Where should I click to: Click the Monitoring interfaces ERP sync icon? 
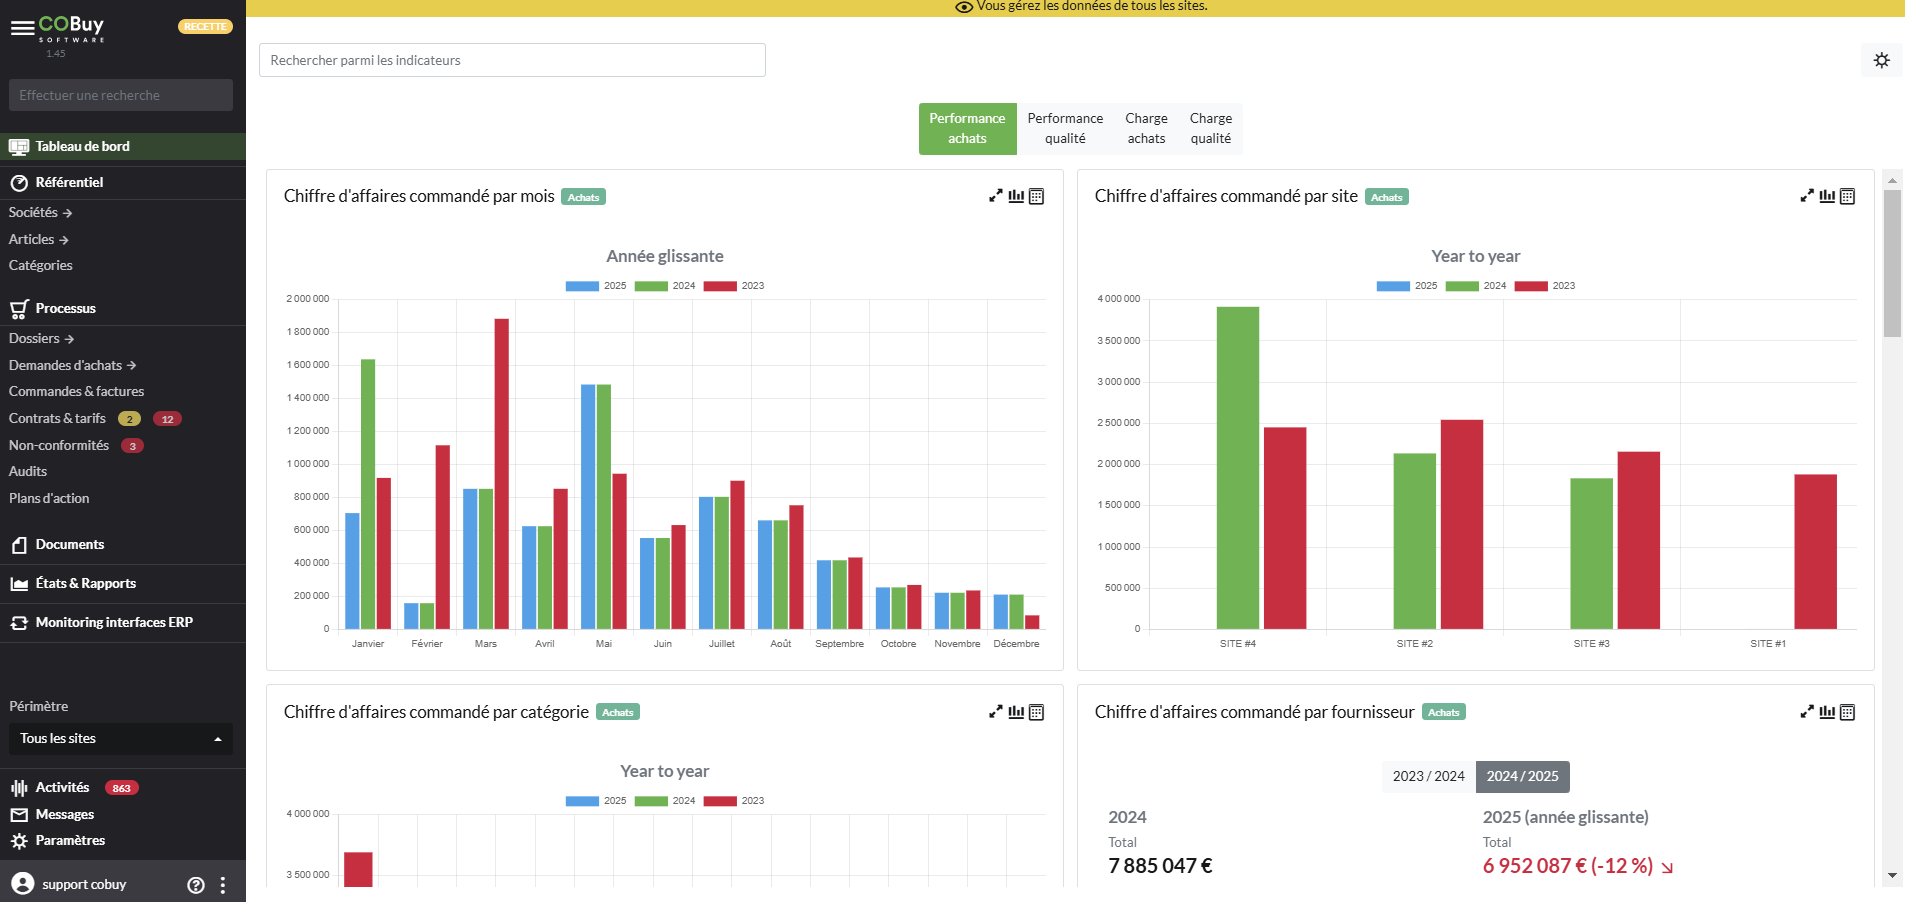click(x=19, y=623)
